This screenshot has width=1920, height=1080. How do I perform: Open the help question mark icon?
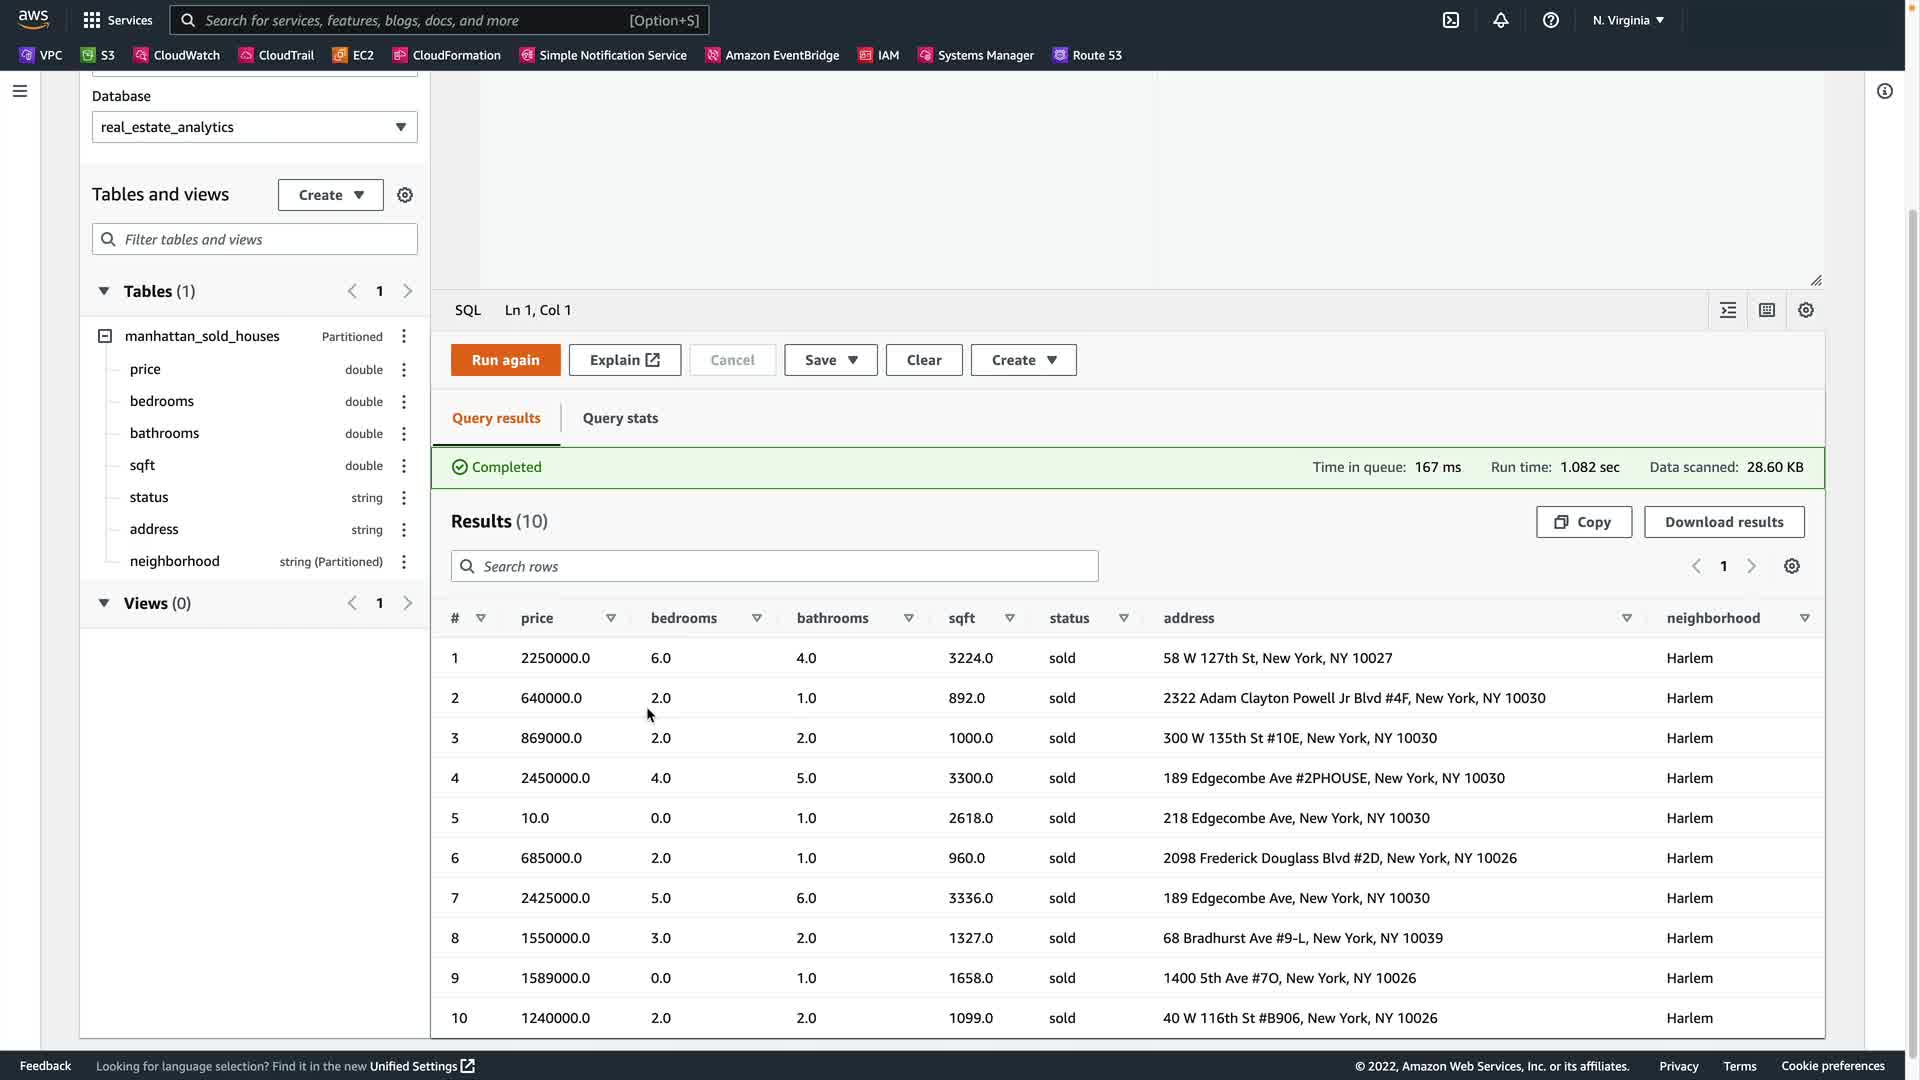click(x=1550, y=20)
